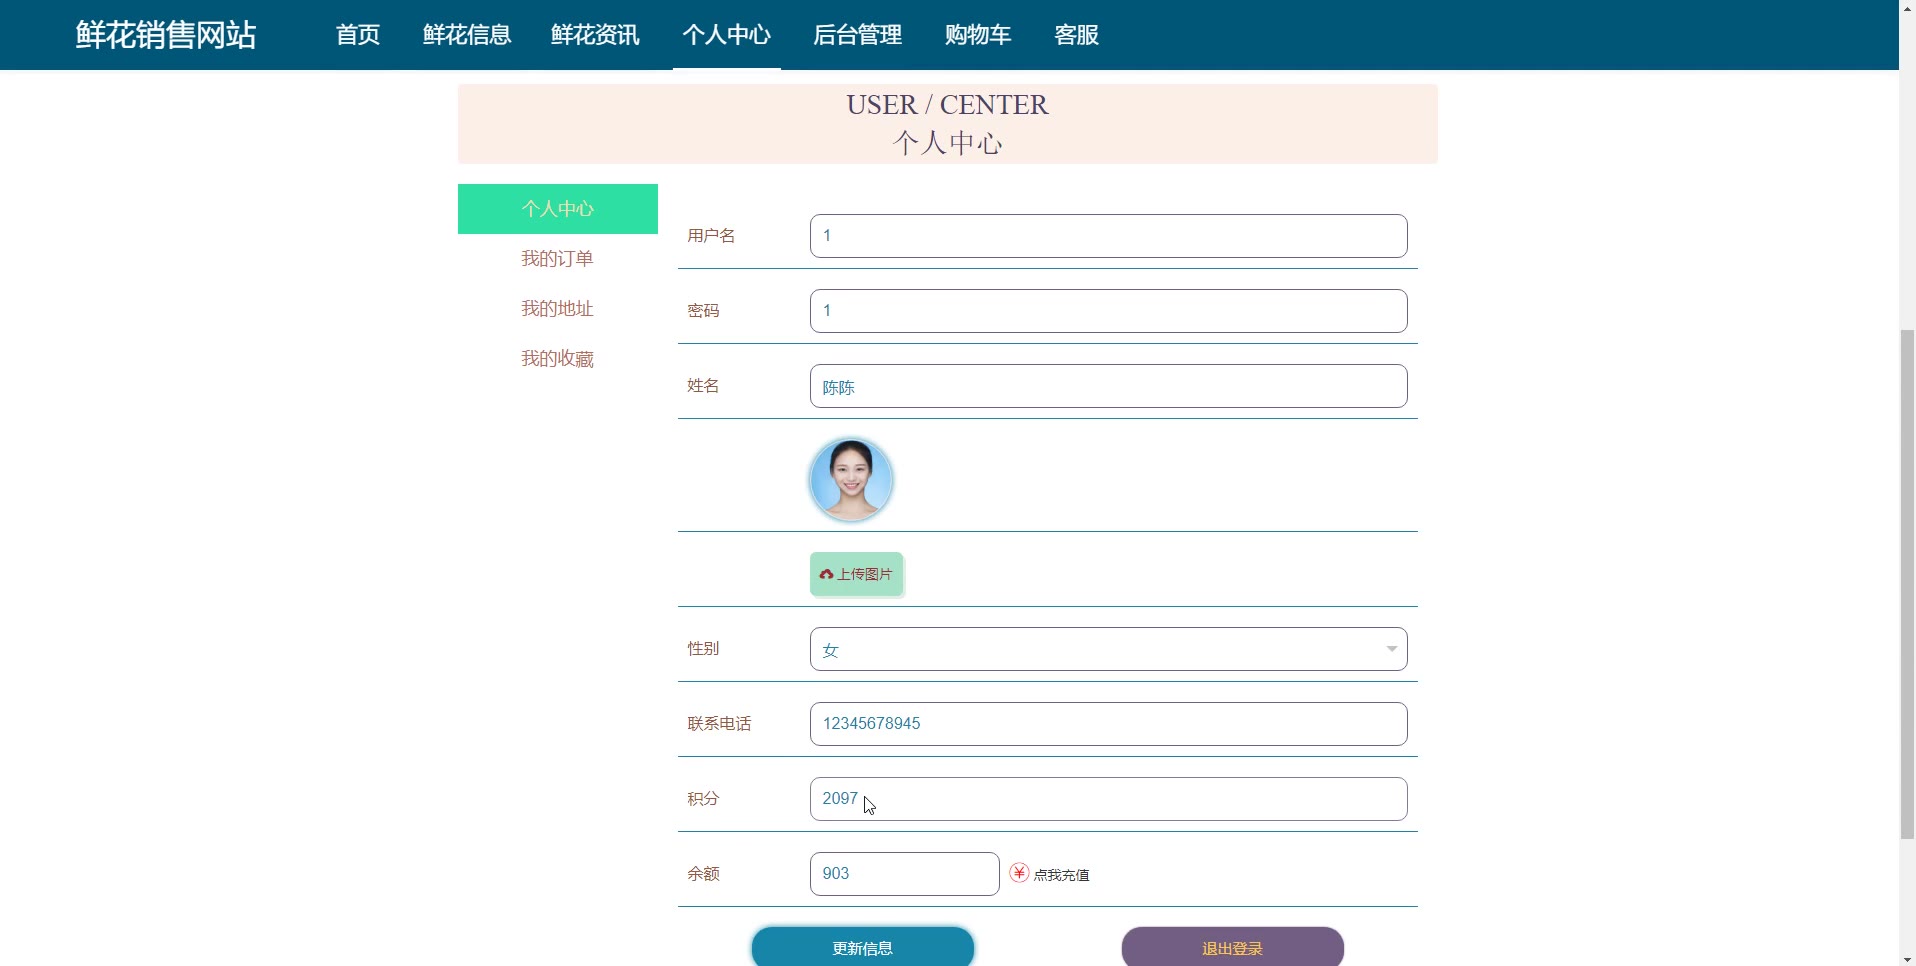This screenshot has width=1916, height=966.
Task: Open the 性别 dropdown arrow
Action: tap(1391, 649)
